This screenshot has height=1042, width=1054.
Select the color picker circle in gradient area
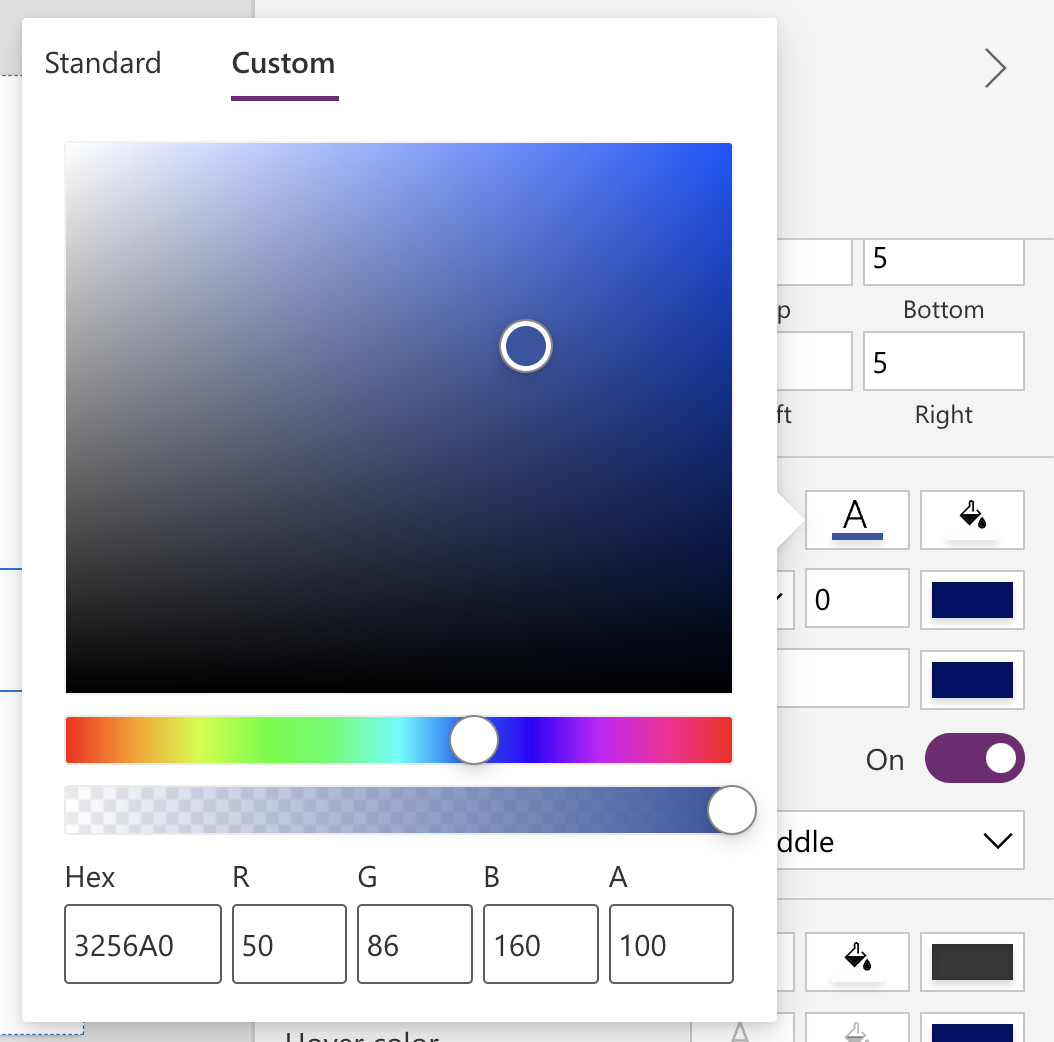click(525, 345)
